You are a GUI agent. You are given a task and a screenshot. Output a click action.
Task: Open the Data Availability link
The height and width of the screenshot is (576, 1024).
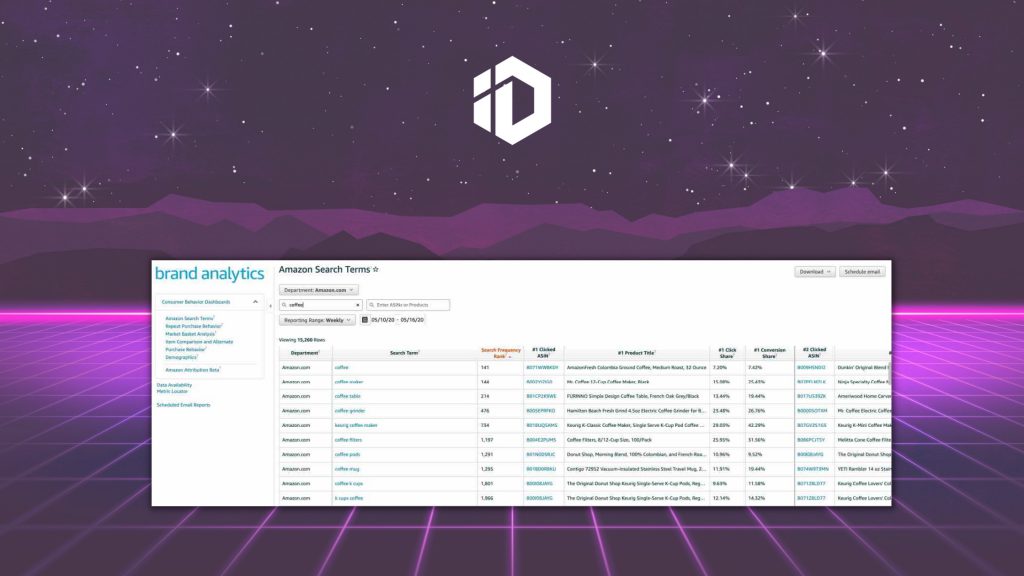(x=174, y=385)
